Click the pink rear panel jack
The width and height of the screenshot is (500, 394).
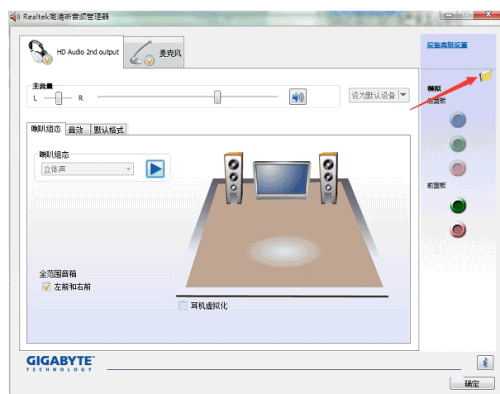[458, 168]
